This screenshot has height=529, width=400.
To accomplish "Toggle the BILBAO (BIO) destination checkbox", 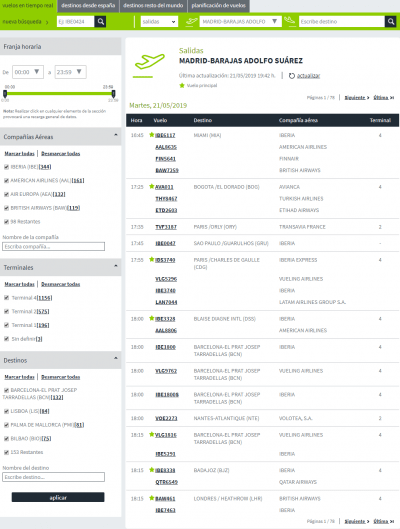I will click(x=6, y=439).
